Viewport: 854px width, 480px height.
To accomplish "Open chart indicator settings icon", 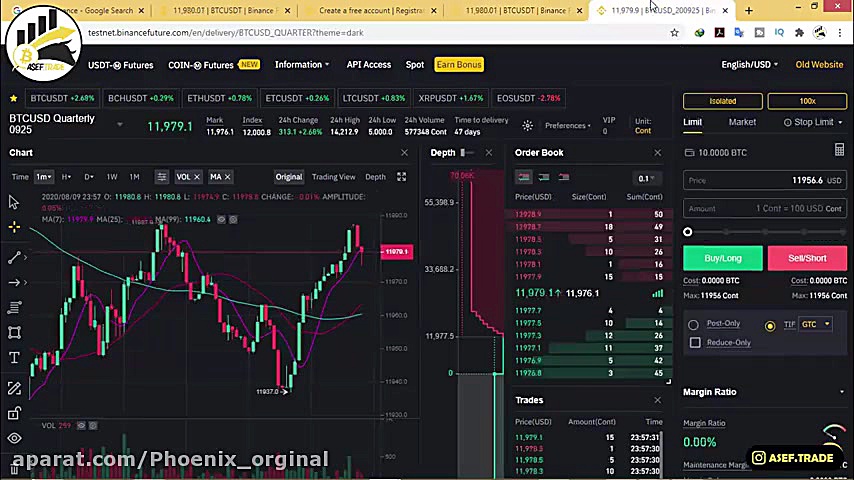I will (x=162, y=177).
